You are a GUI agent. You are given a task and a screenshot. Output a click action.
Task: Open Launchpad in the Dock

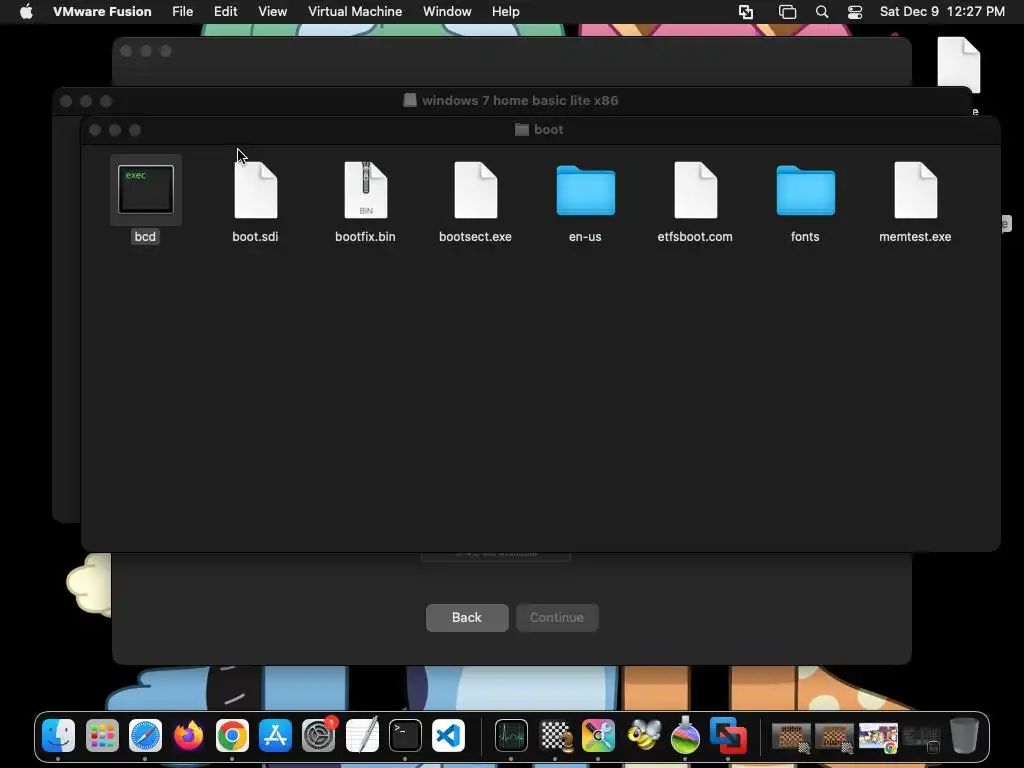[x=102, y=735]
